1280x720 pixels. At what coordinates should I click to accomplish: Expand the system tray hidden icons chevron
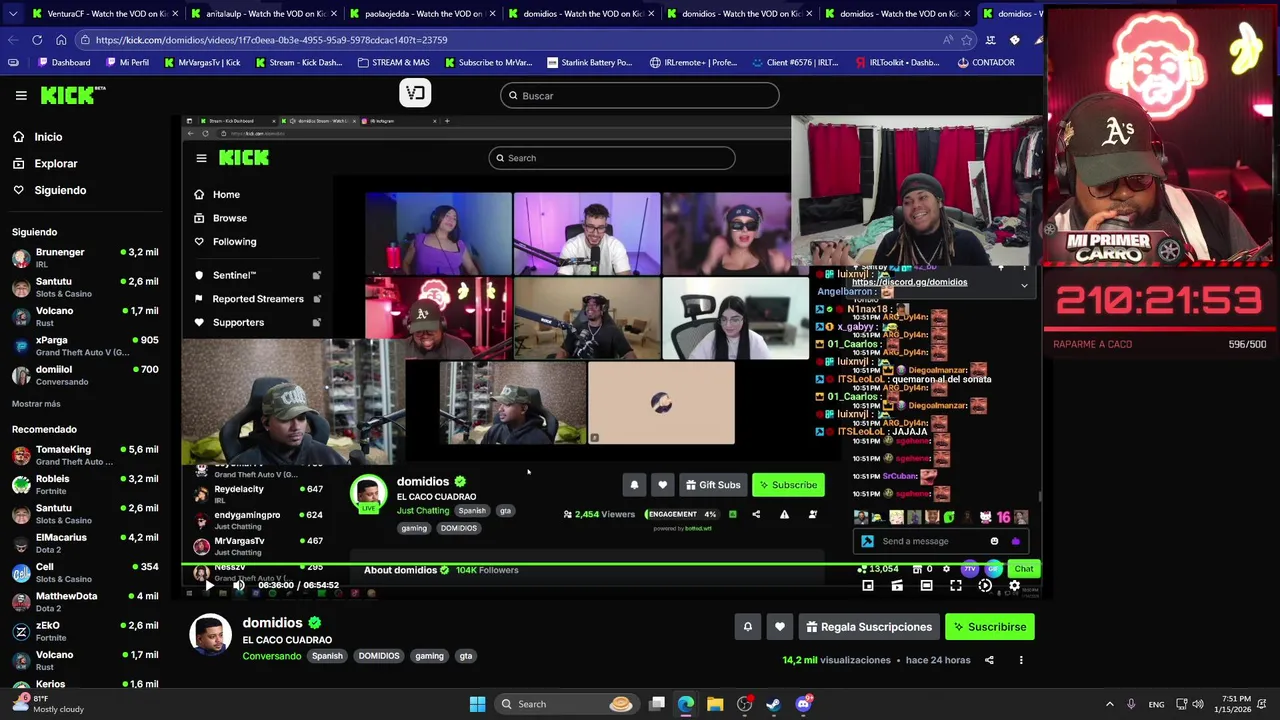click(1109, 704)
